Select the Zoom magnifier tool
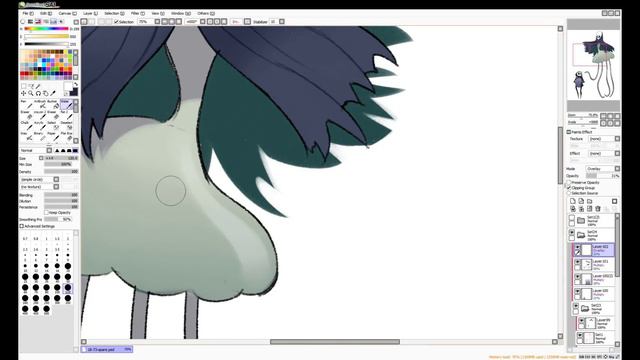This screenshot has width=640, height=360. [31, 93]
